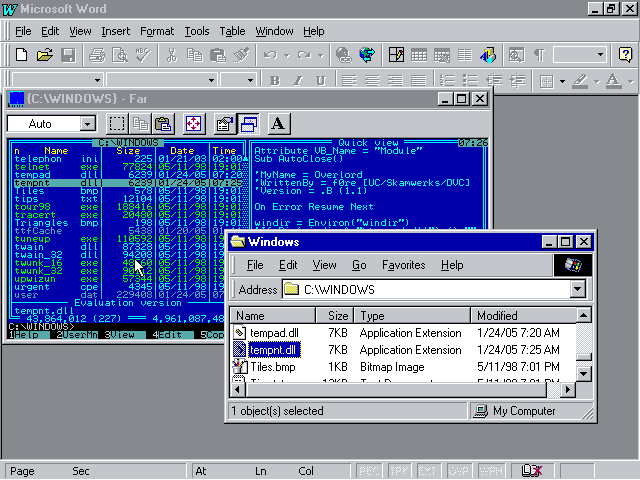Click the New document icon in Word
The width and height of the screenshot is (640, 480).
coord(21,54)
